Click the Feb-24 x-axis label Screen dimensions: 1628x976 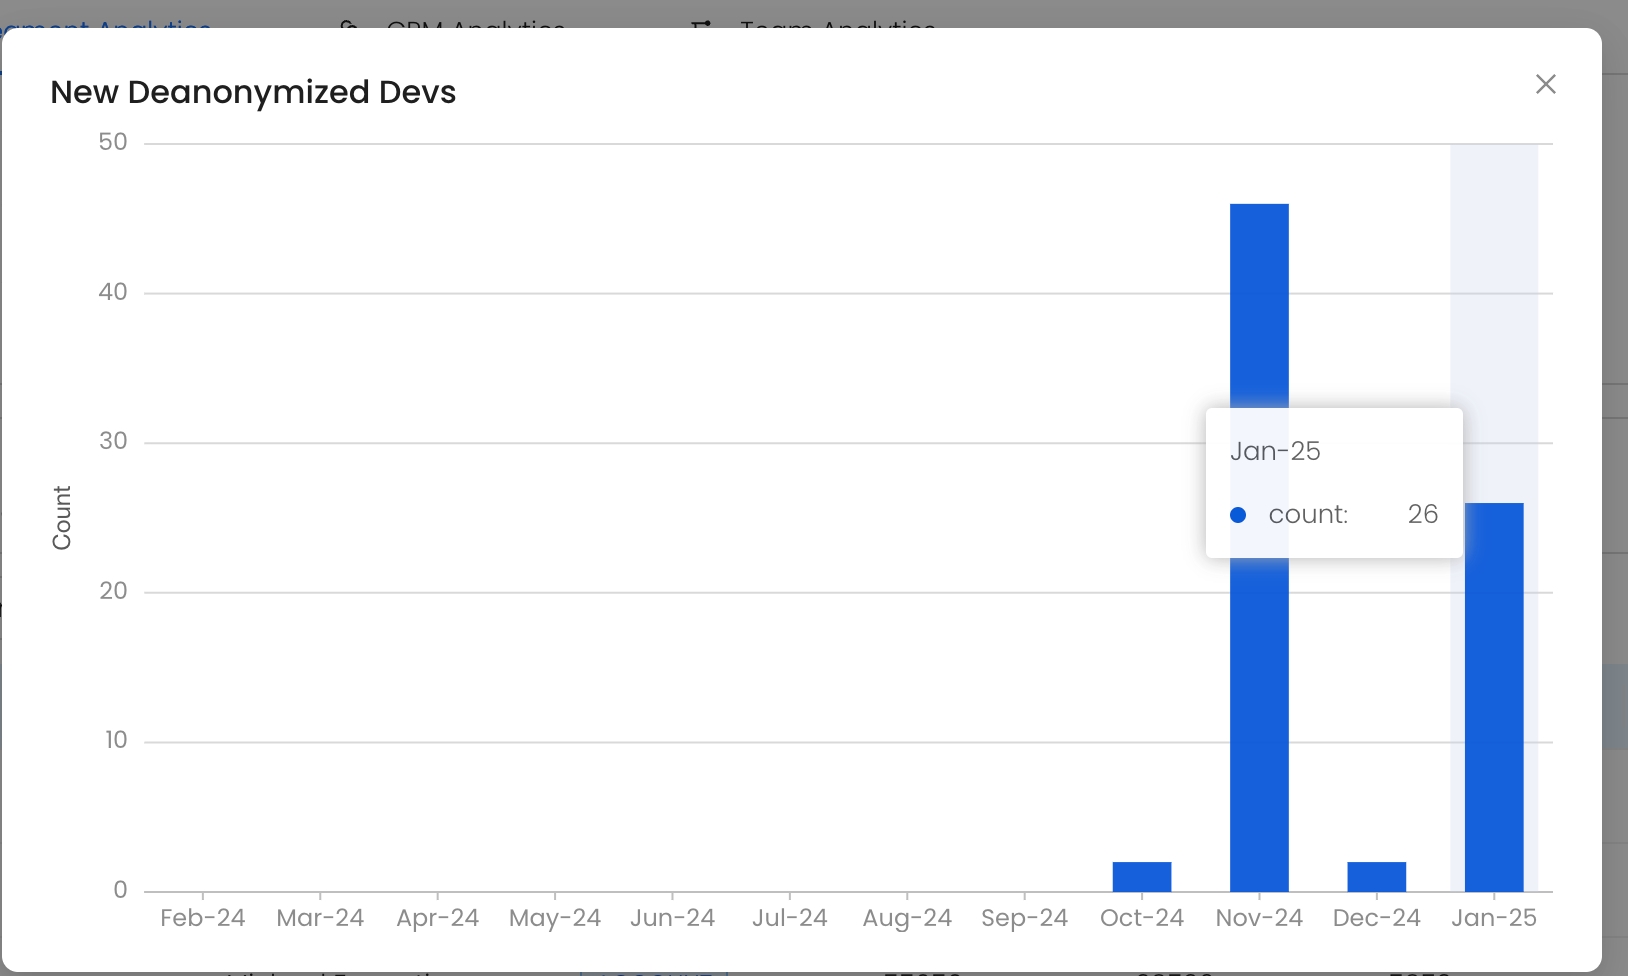pos(202,918)
